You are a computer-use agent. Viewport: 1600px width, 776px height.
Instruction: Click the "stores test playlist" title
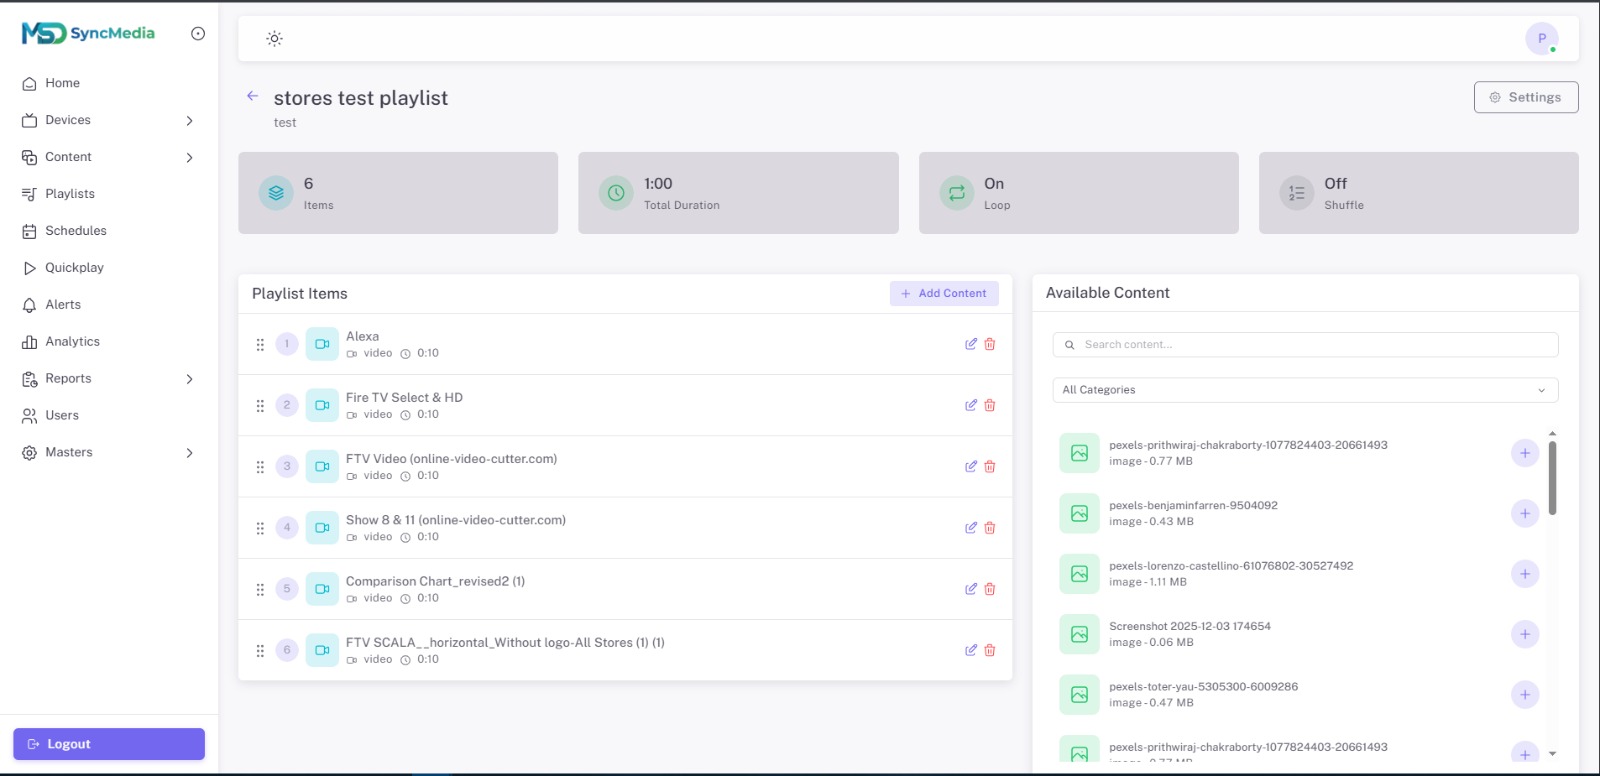click(x=361, y=98)
